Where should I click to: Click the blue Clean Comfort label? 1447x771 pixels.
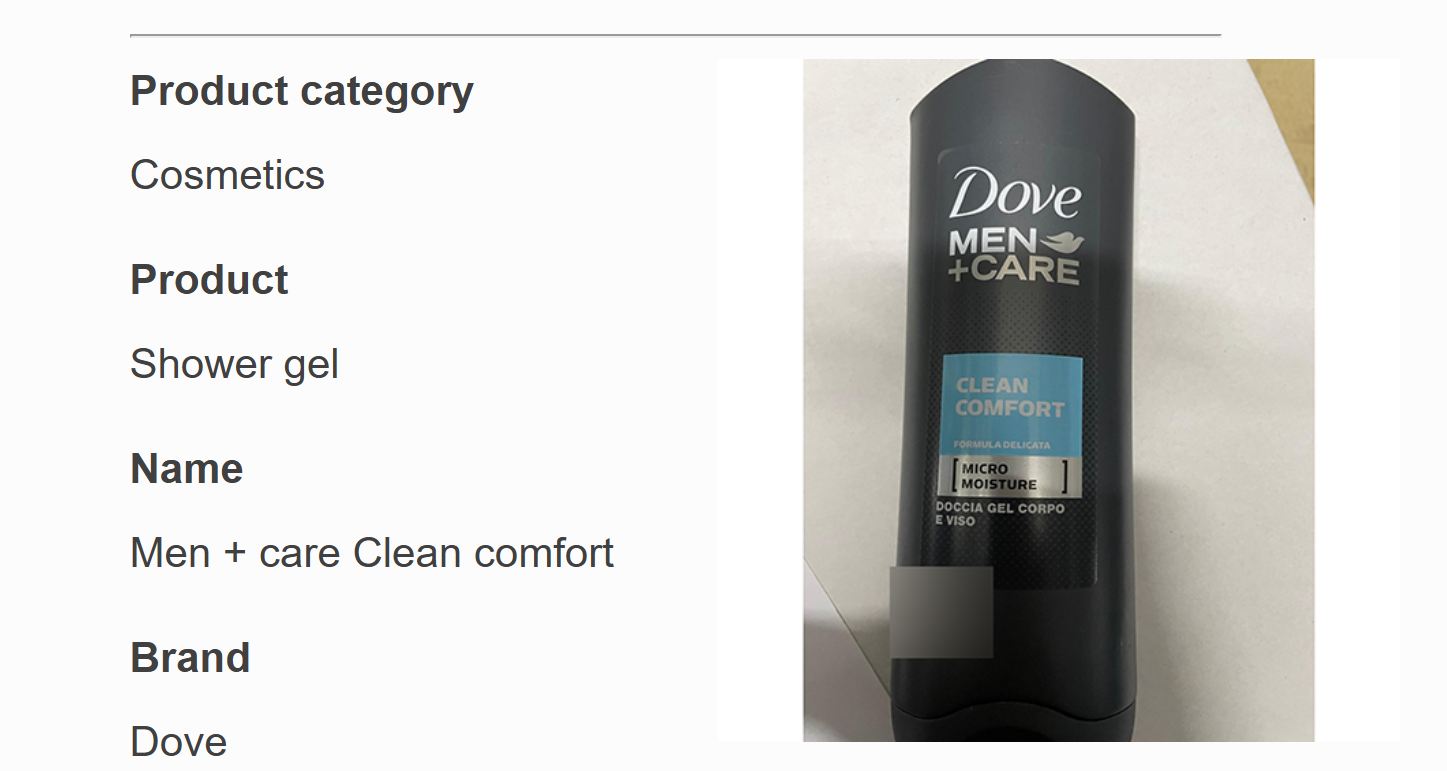[x=1013, y=406]
